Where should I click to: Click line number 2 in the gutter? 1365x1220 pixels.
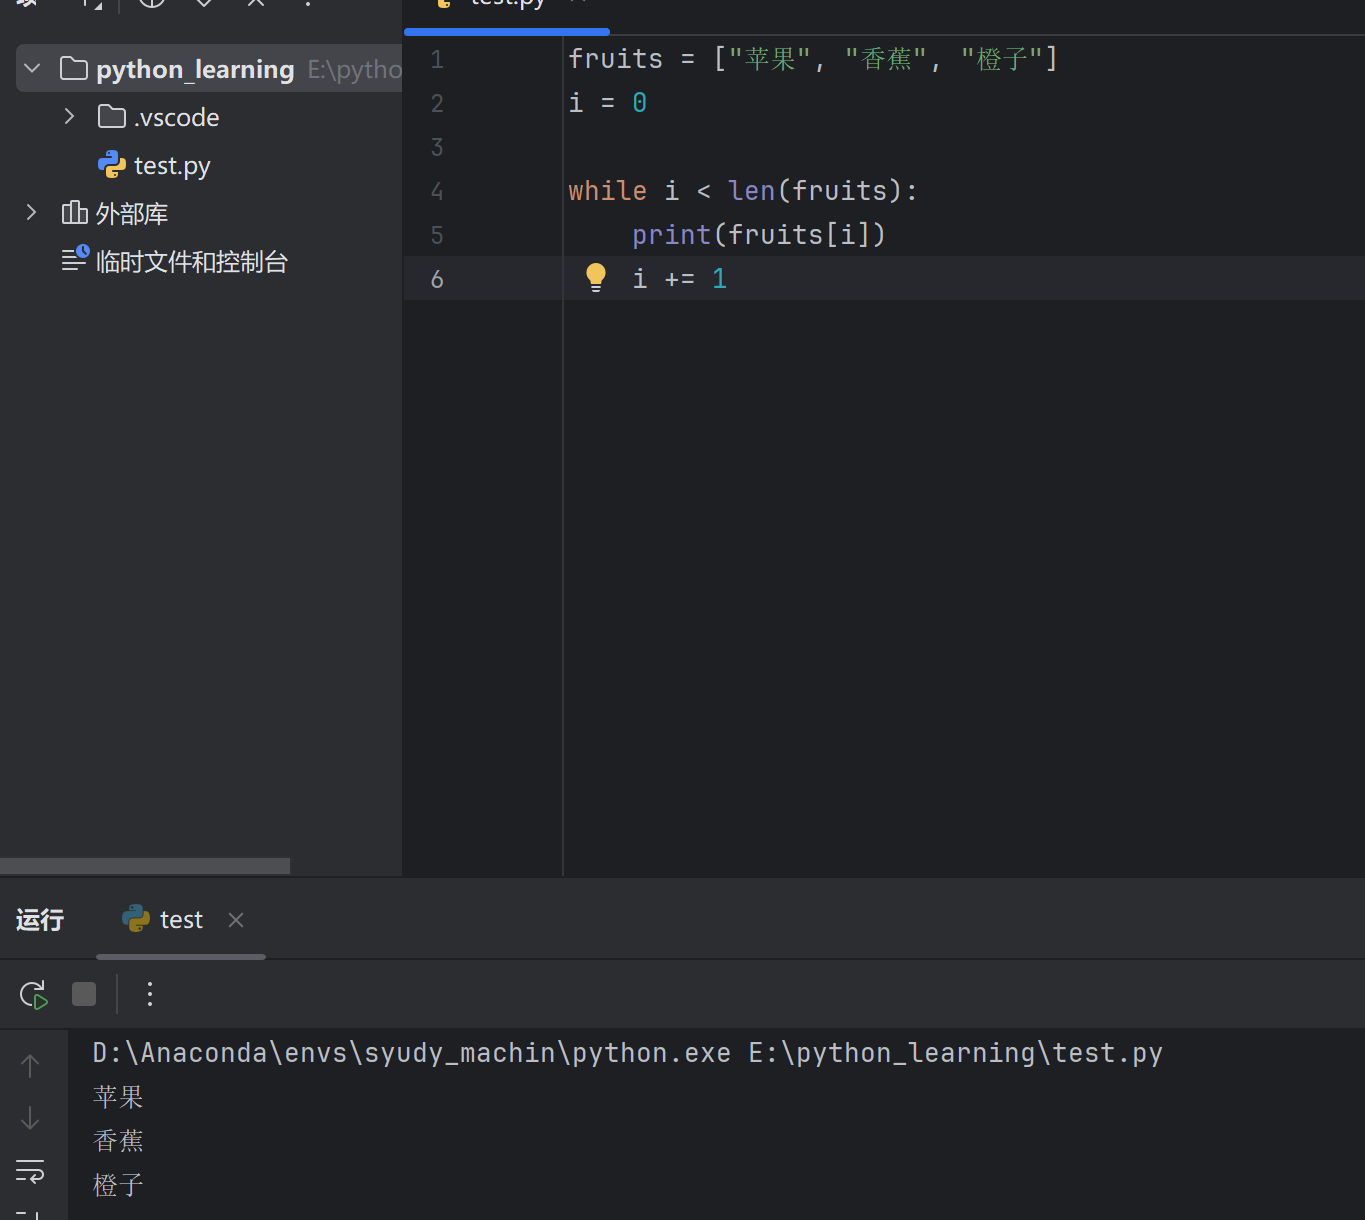tap(437, 104)
